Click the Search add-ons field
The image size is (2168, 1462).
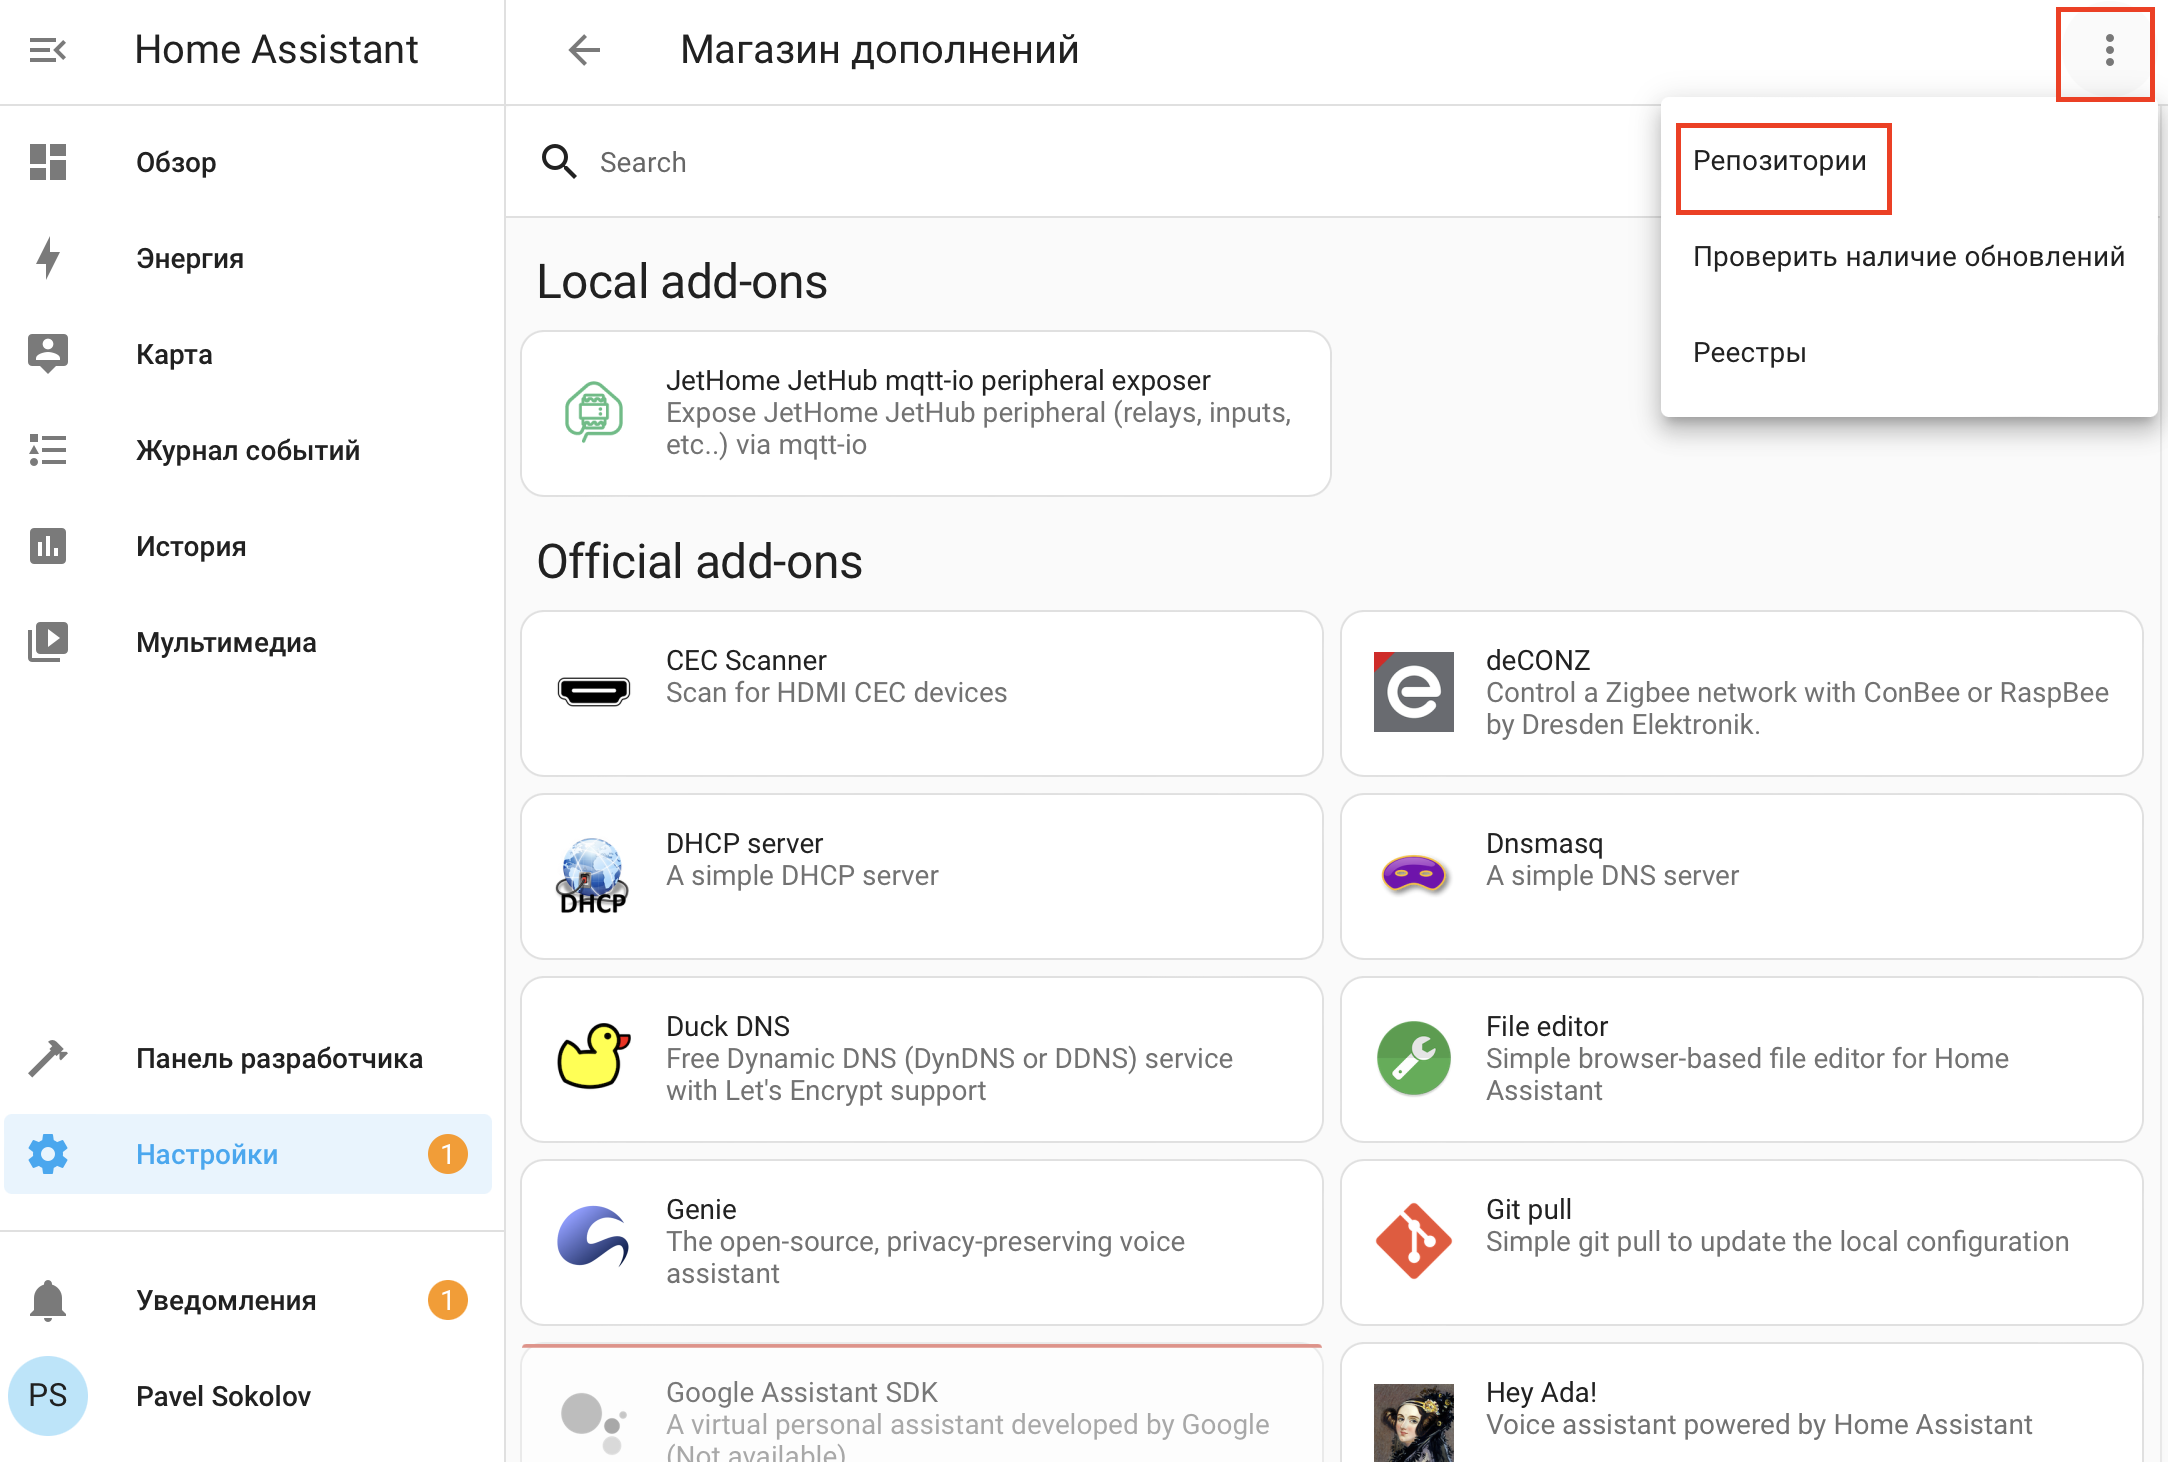pos(1000,162)
